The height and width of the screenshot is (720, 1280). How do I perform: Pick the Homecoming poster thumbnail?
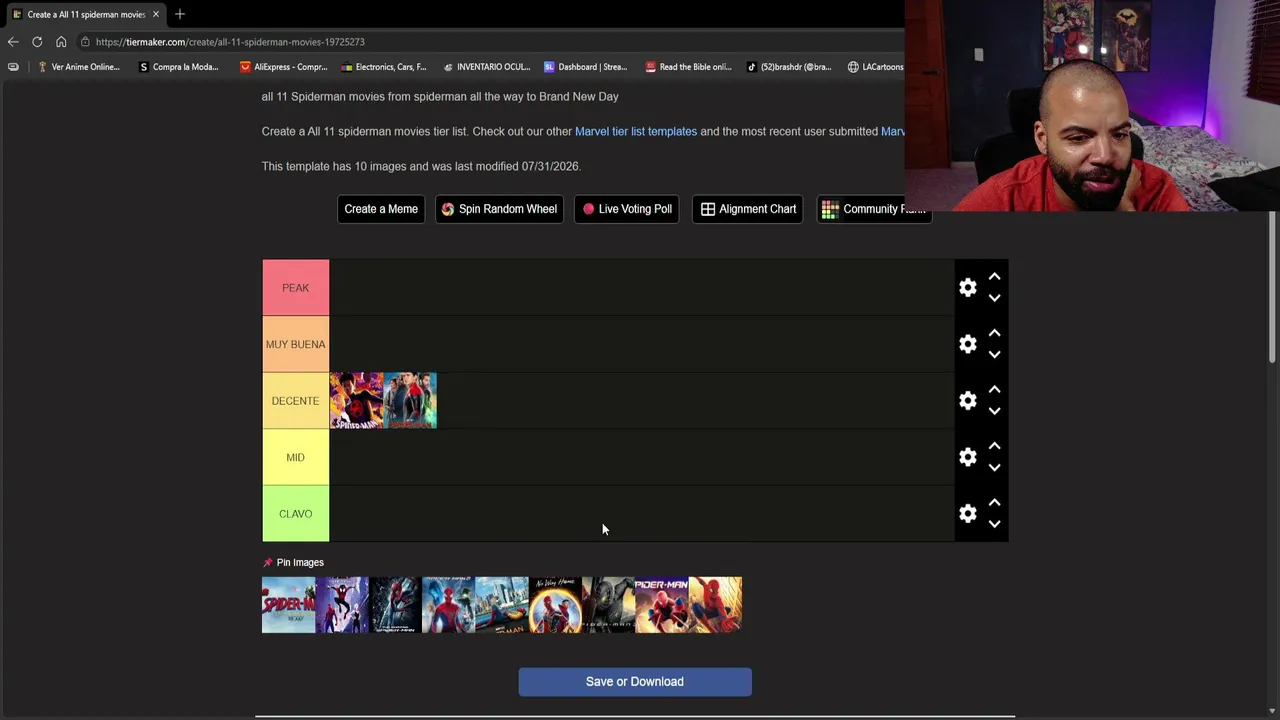point(502,605)
